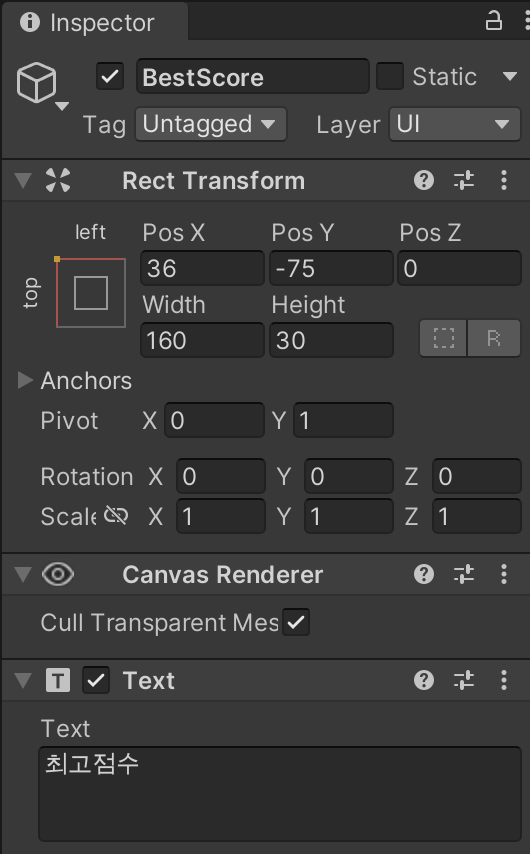Open Text component preset settings icon
Image resolution: width=530 pixels, height=854 pixels.
pos(464,680)
